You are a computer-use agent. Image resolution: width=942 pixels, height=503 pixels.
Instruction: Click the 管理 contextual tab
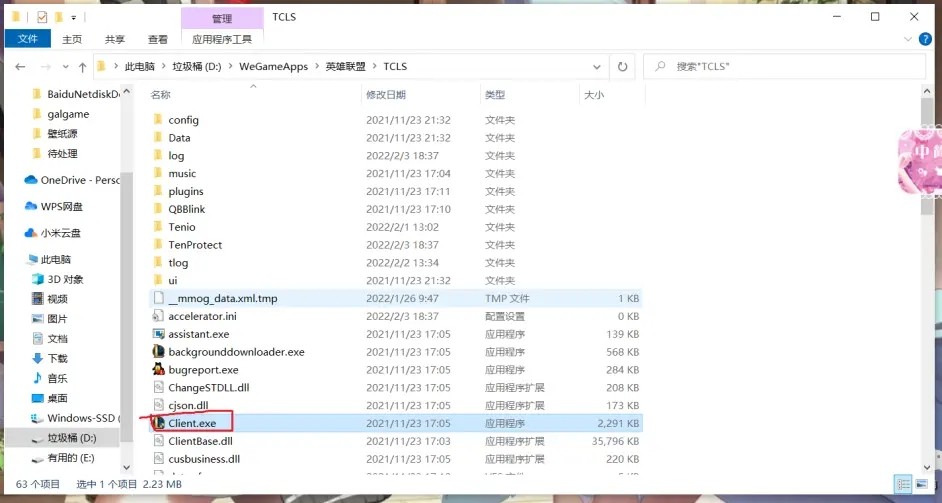[222, 19]
